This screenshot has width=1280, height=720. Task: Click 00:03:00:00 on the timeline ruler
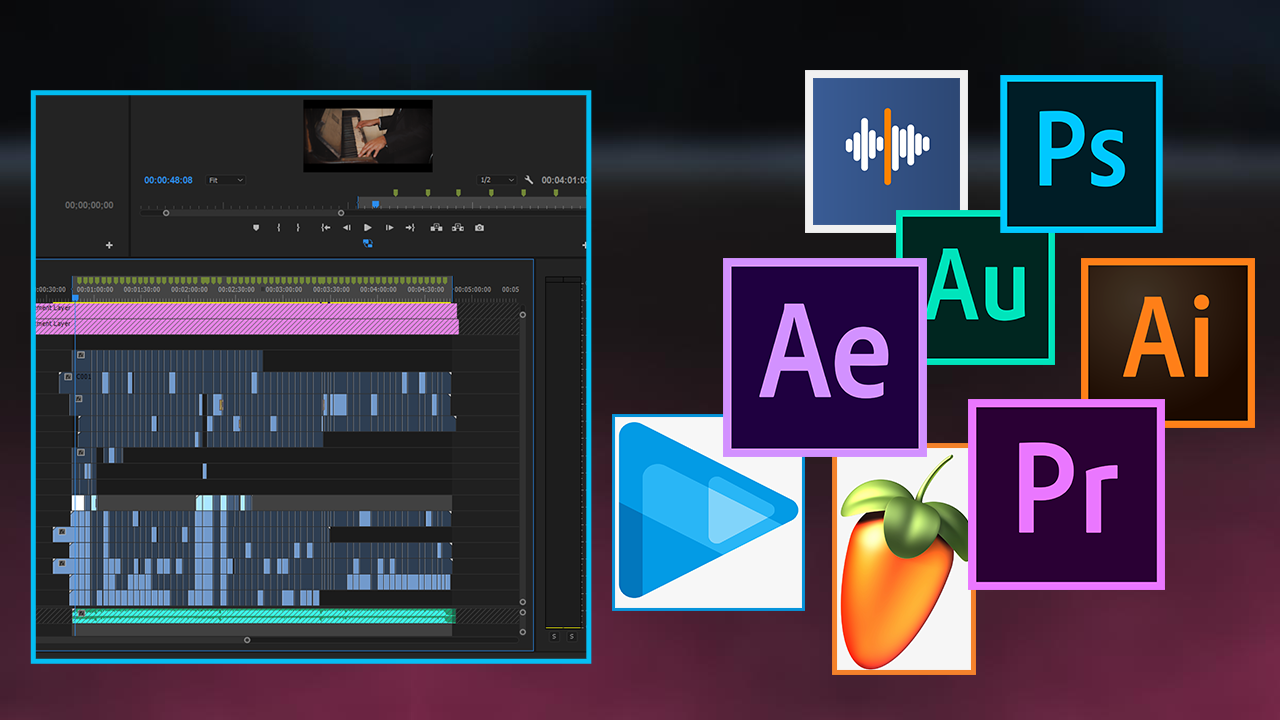tap(283, 289)
